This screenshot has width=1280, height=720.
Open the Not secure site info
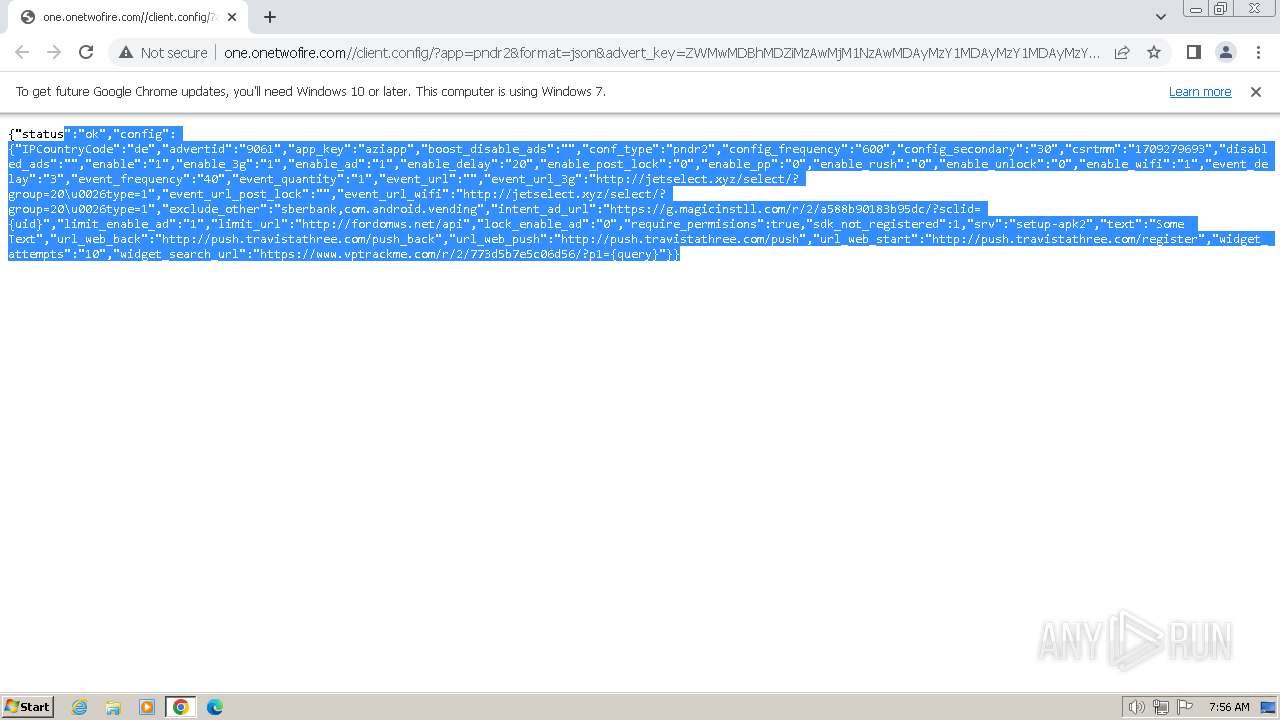point(162,52)
